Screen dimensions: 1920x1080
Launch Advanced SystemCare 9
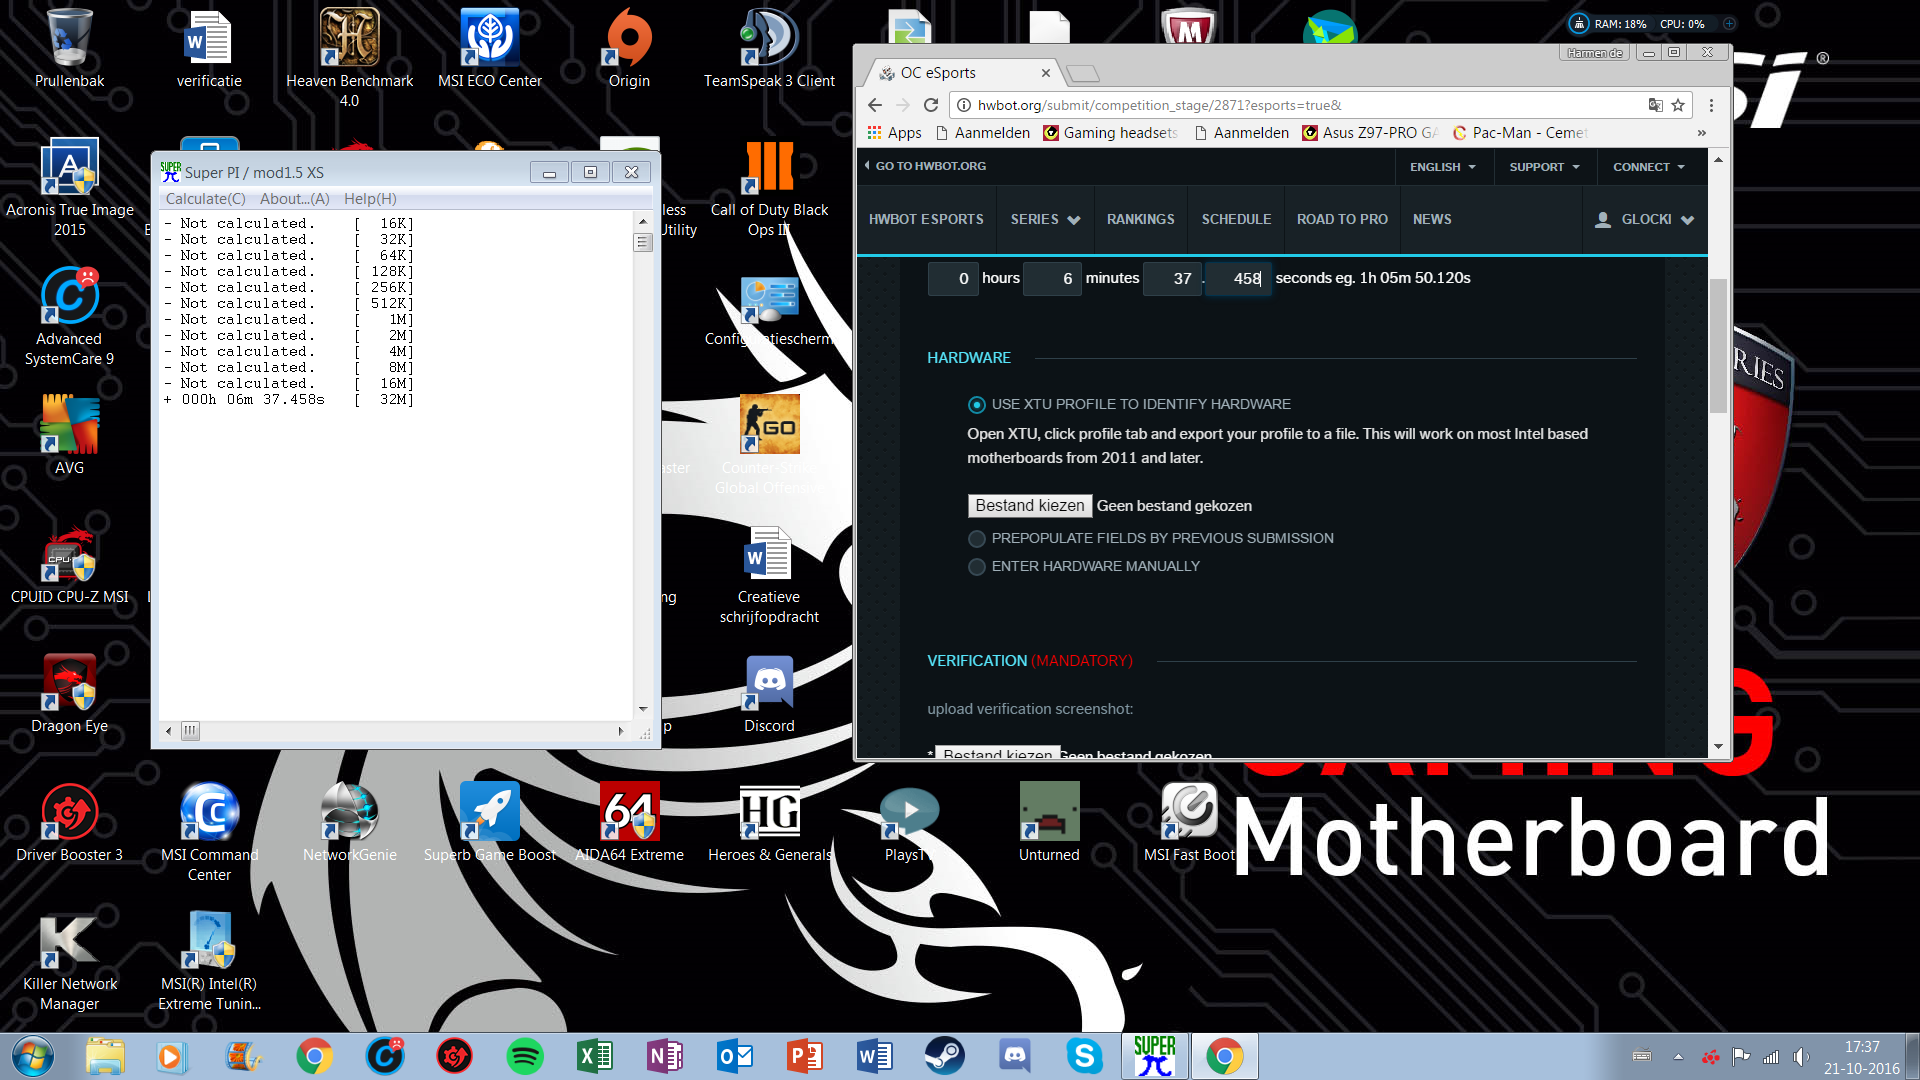click(x=69, y=317)
